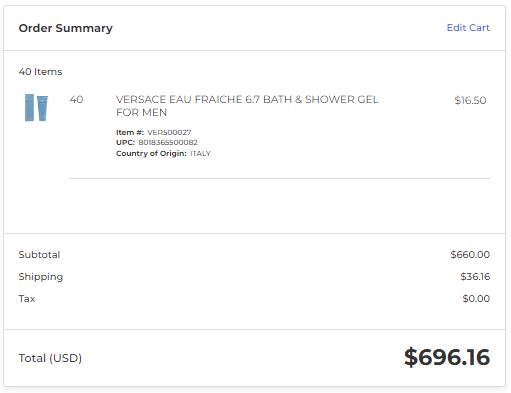Select the Total (USD) label
This screenshot has height=393, width=511.
tap(50, 358)
